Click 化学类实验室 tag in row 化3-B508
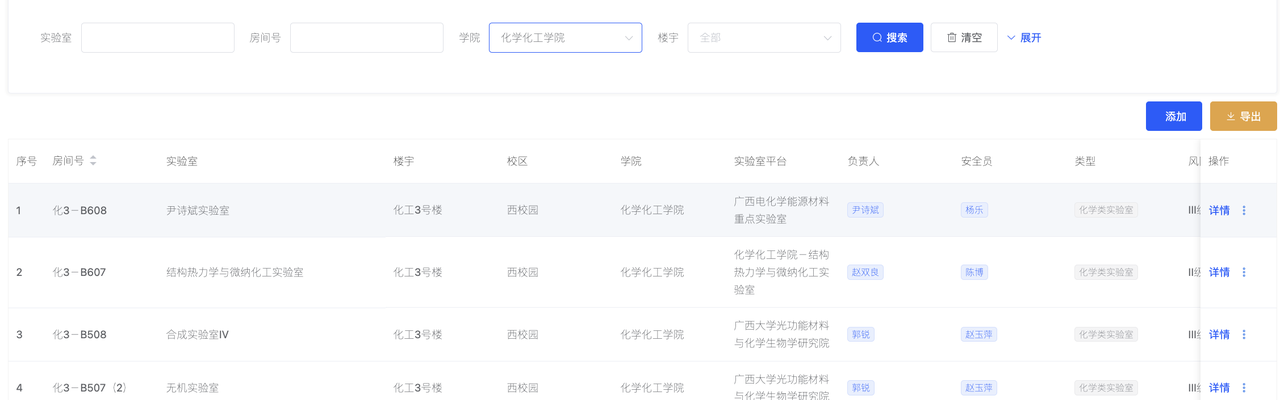The height and width of the screenshot is (400, 1280). pos(1106,334)
